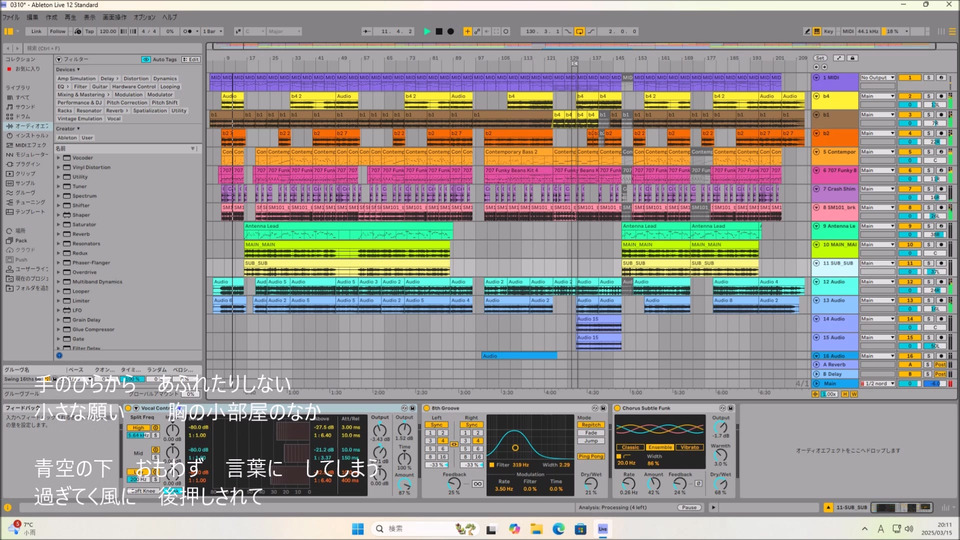Click the Edit button in the filter panel
The image size is (960, 540).
pyautogui.click(x=192, y=59)
